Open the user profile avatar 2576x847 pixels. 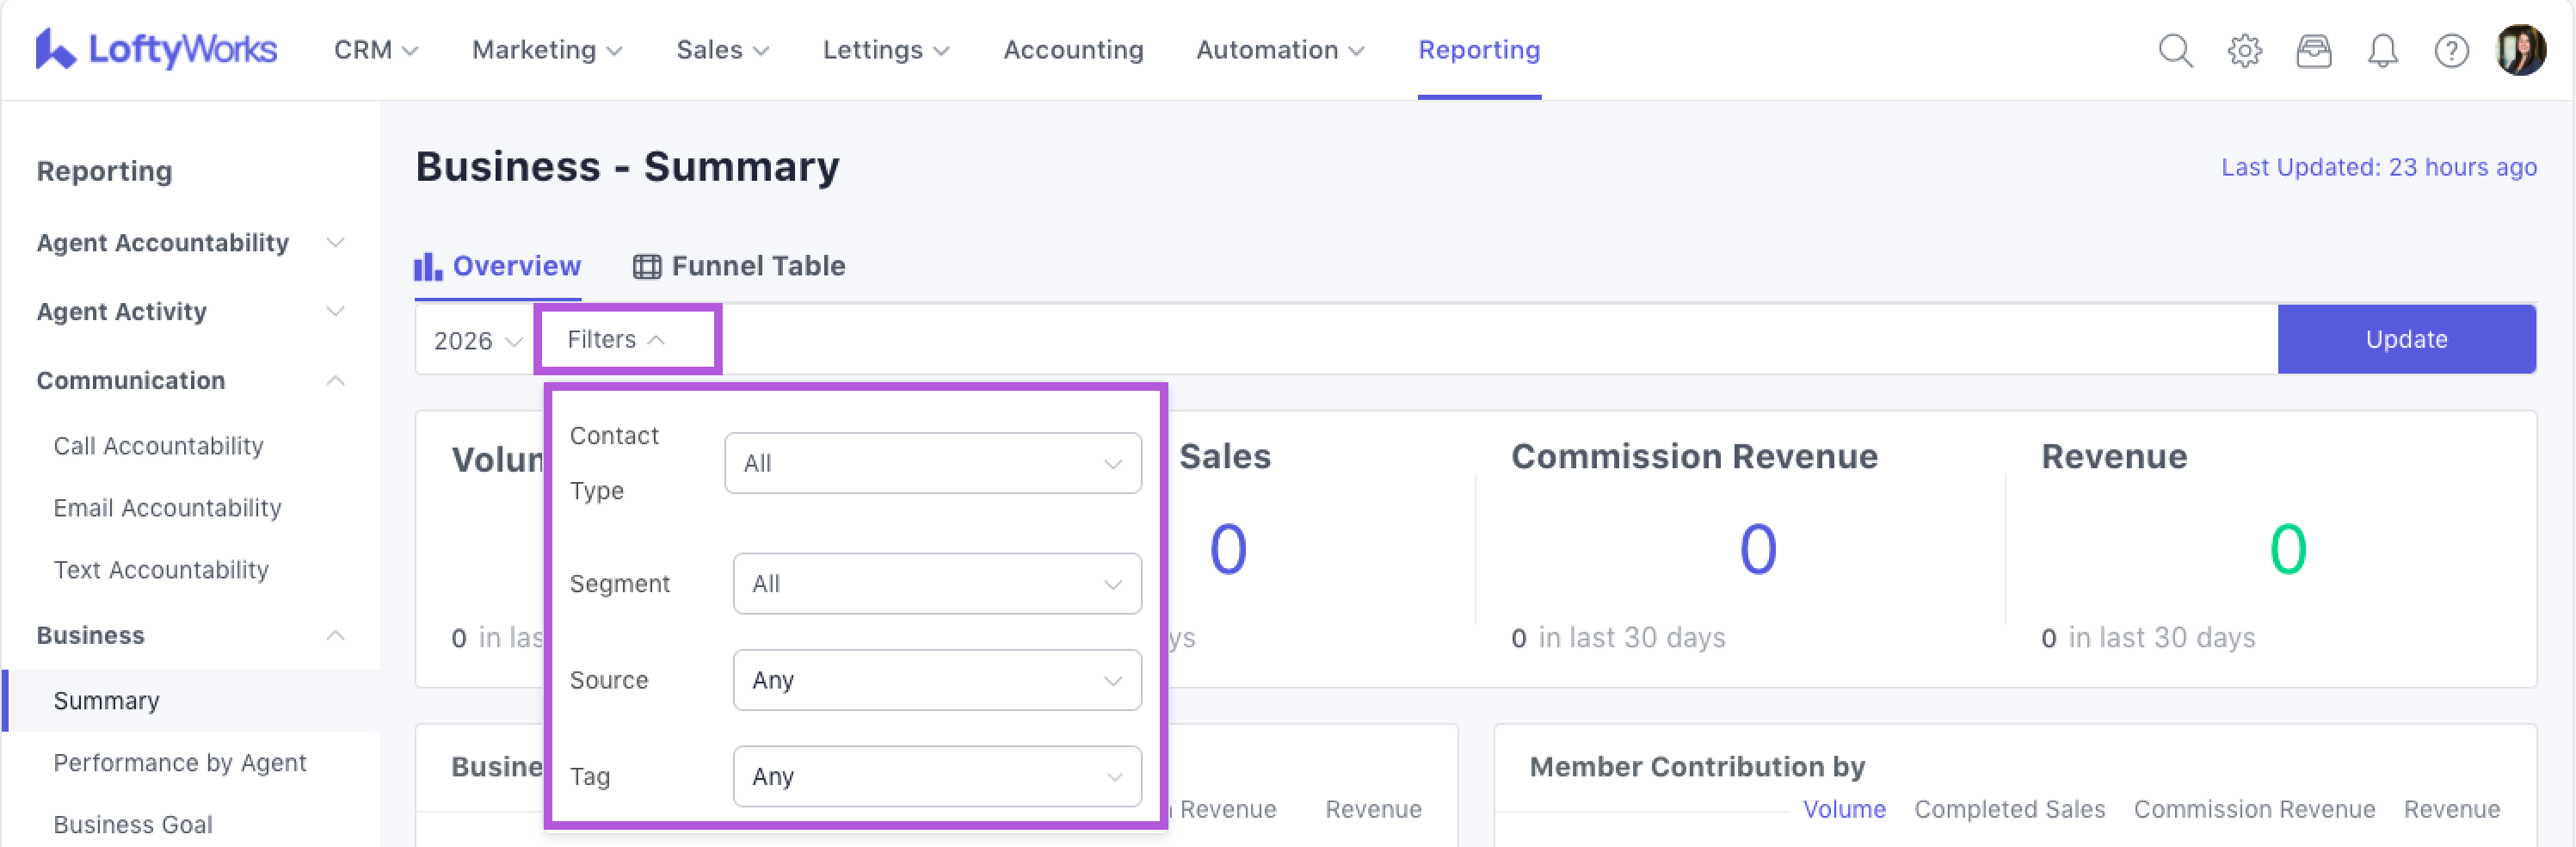point(2519,50)
